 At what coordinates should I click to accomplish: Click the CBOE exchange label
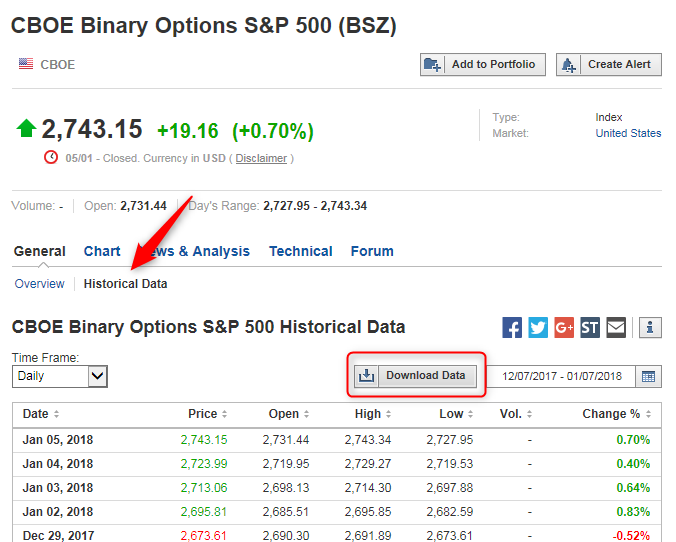[x=58, y=65]
